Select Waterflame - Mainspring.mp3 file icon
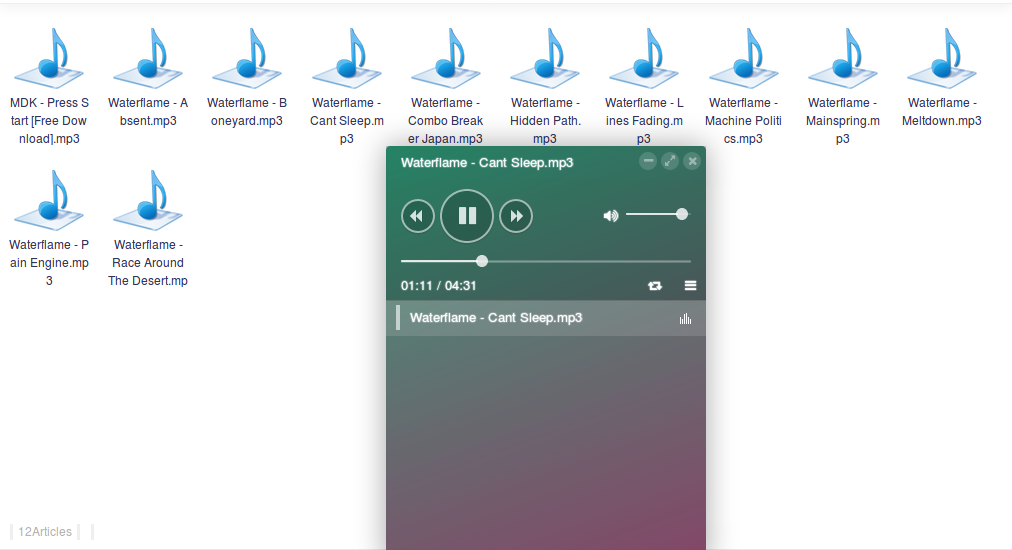This screenshot has width=1012, height=550. [843, 59]
